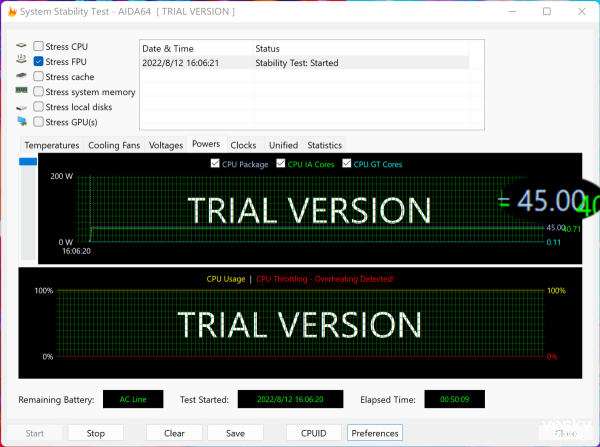Open the Preferences dialog
The image size is (600, 447).
tap(375, 433)
